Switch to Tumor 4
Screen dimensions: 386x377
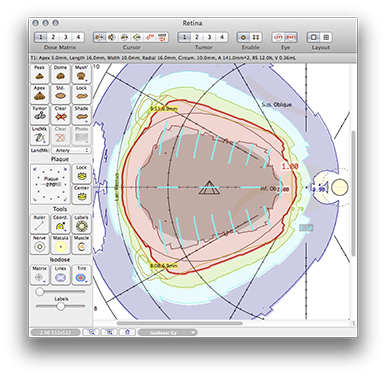(x=222, y=37)
